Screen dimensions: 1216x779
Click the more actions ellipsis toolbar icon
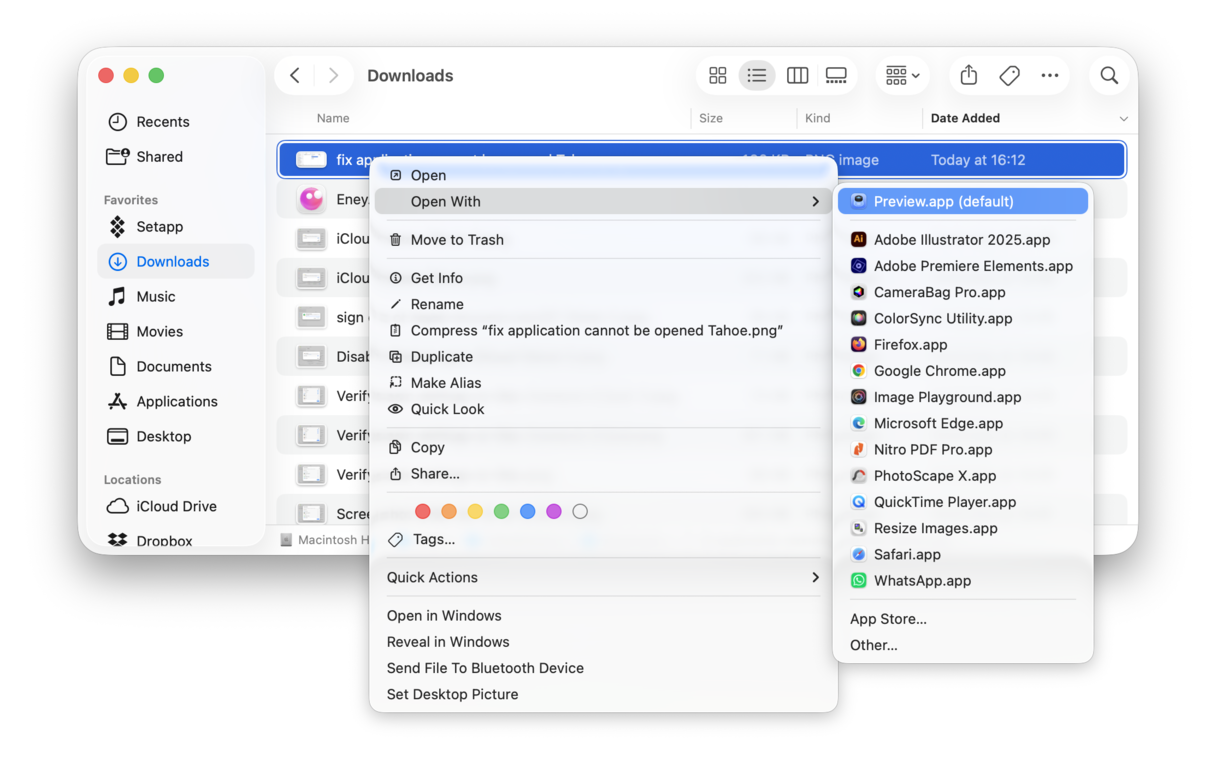1050,75
